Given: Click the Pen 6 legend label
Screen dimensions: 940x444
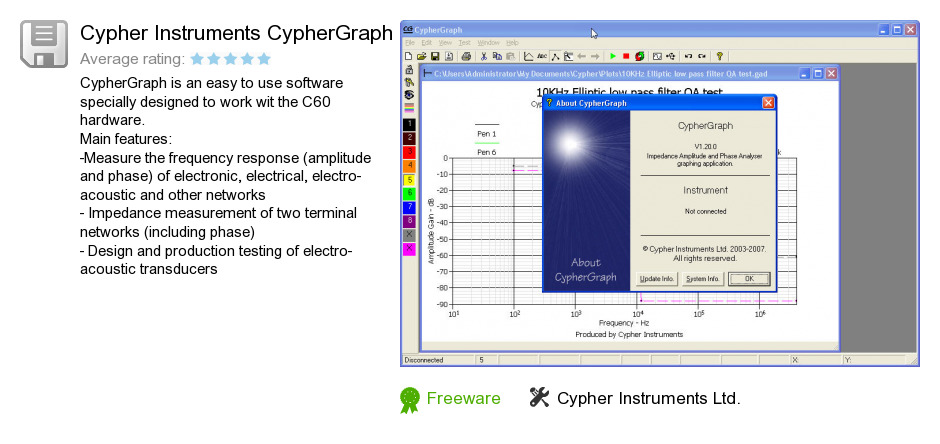Looking at the screenshot, I should coord(486,152).
